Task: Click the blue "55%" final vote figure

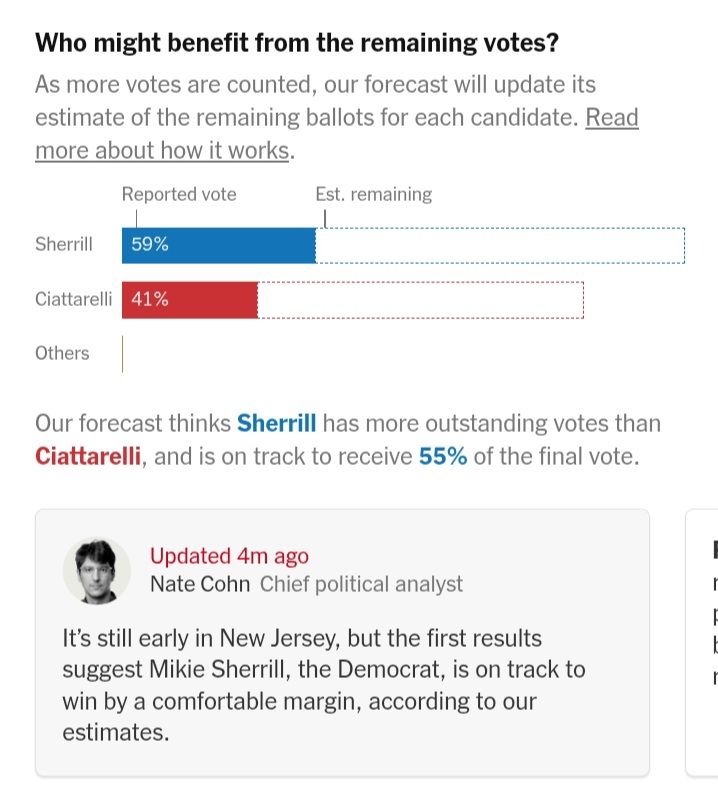Action: 443,457
